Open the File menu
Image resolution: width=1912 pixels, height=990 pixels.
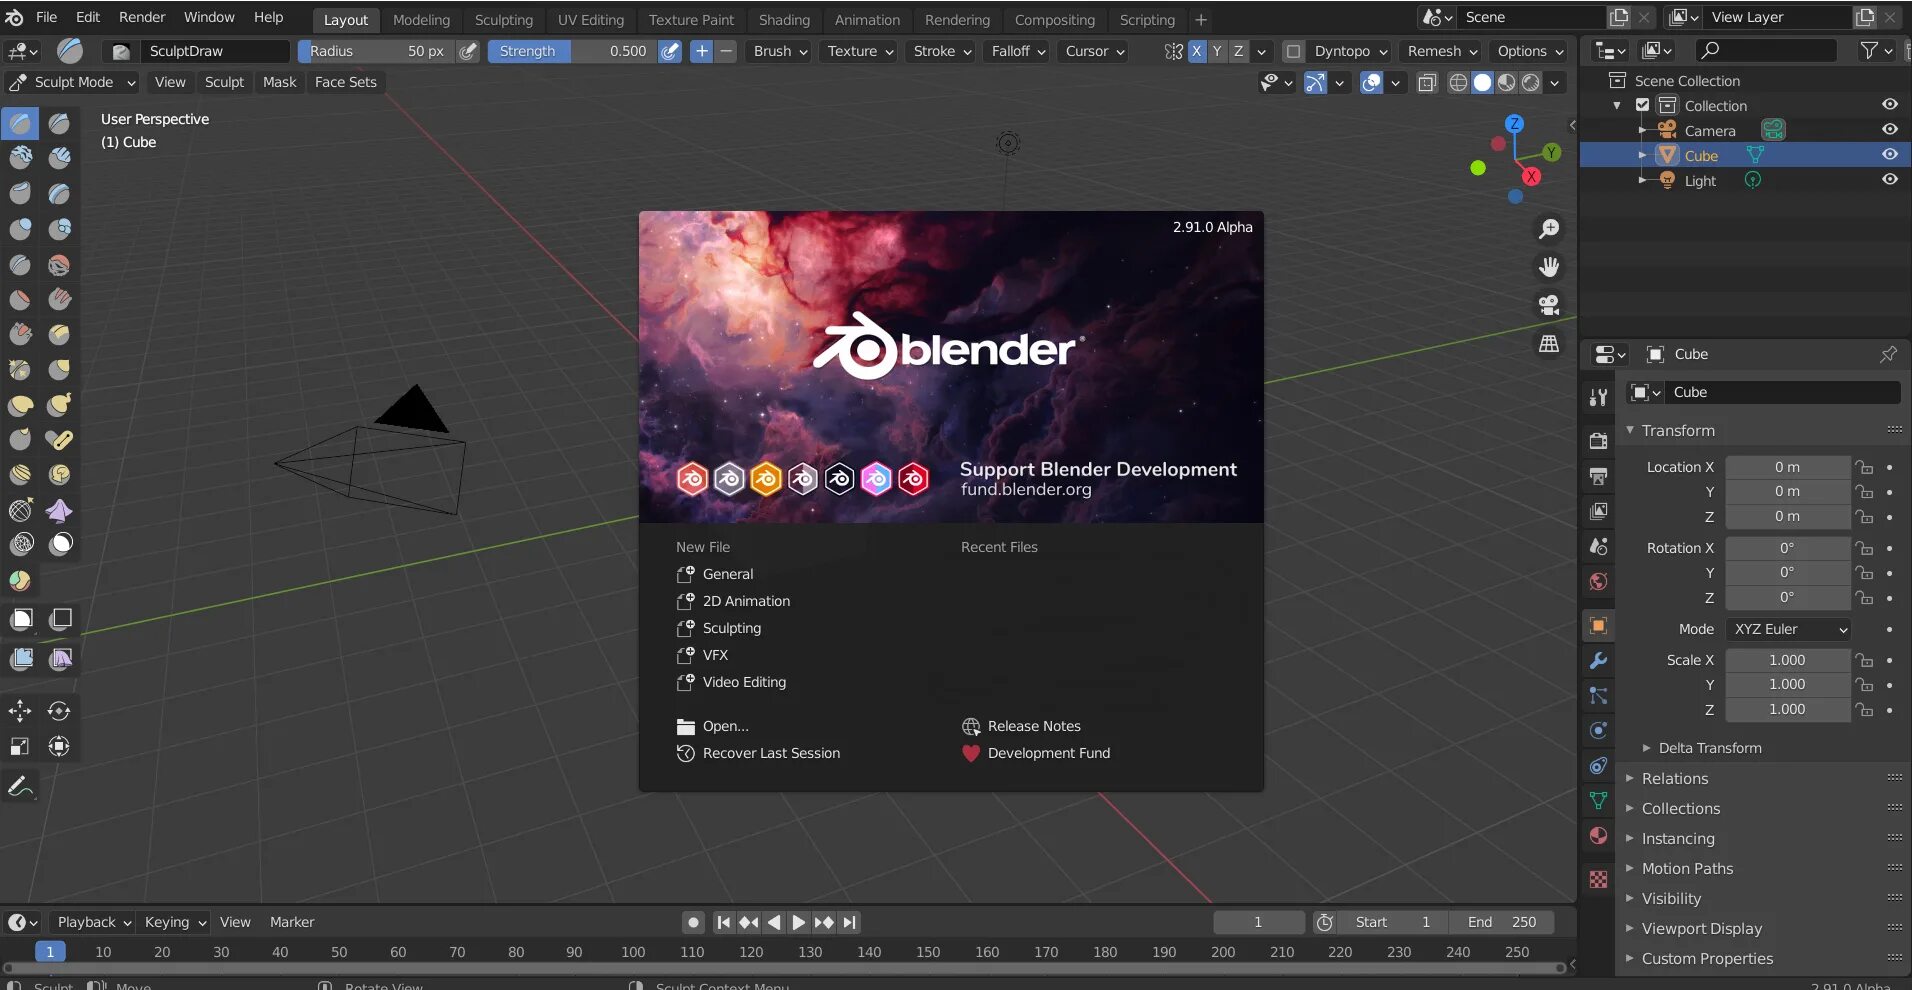(x=47, y=17)
